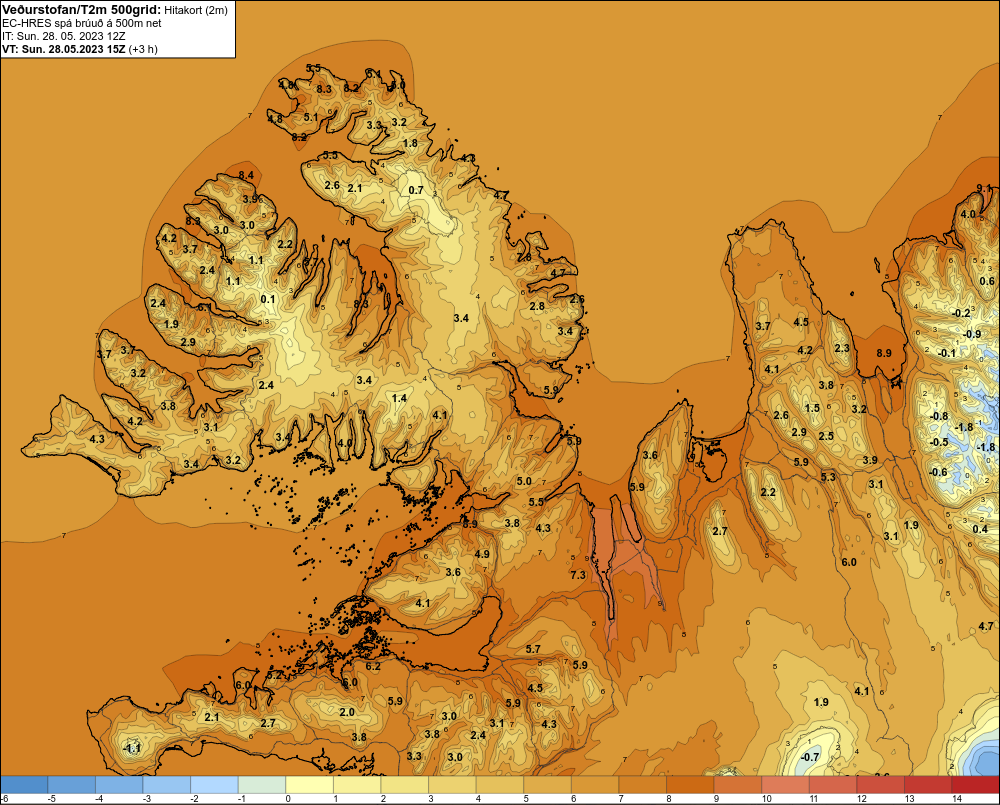Click the temperature value 5.2 on the map

point(275,674)
